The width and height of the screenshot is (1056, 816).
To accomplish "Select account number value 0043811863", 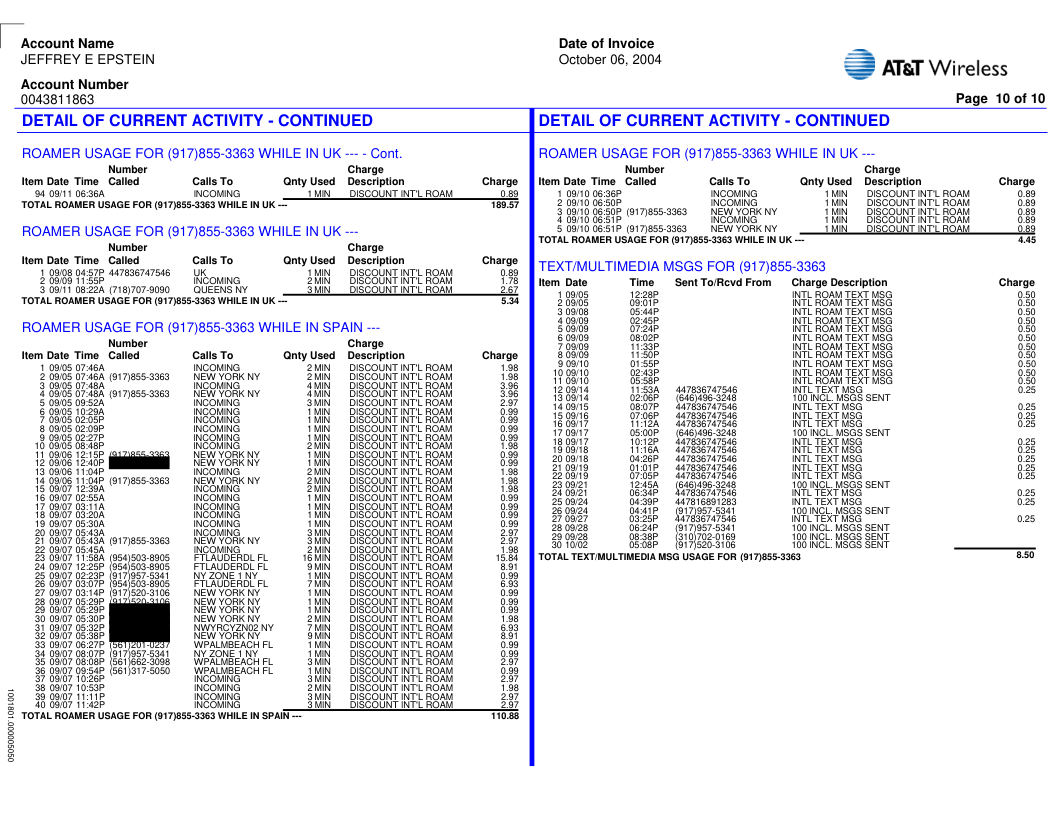I will 58,100.
